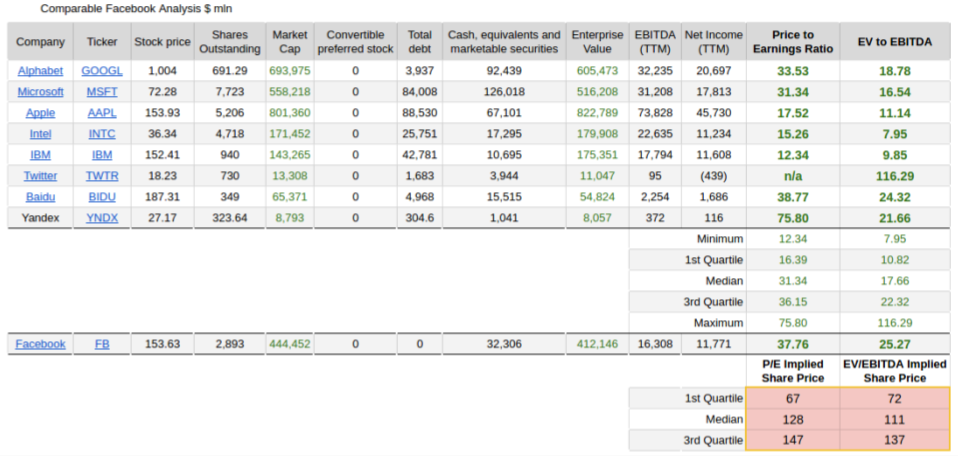Select Twitter n/a P/E cell
This screenshot has width=958, height=457.
(x=793, y=176)
